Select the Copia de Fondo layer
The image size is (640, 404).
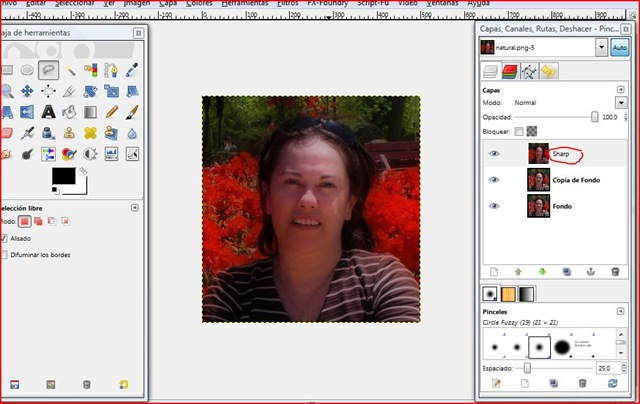(575, 179)
